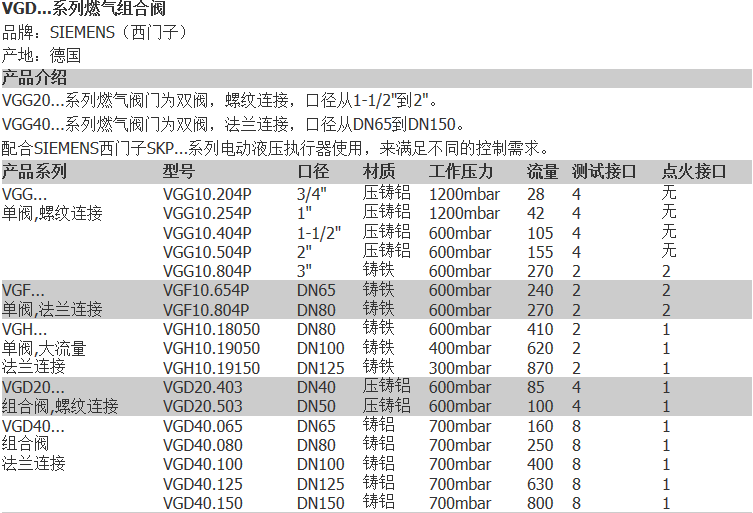This screenshot has height=513, width=753.
Task: Click the sentence about SKP... electro-hydraulic actuators
Action: [x=276, y=148]
